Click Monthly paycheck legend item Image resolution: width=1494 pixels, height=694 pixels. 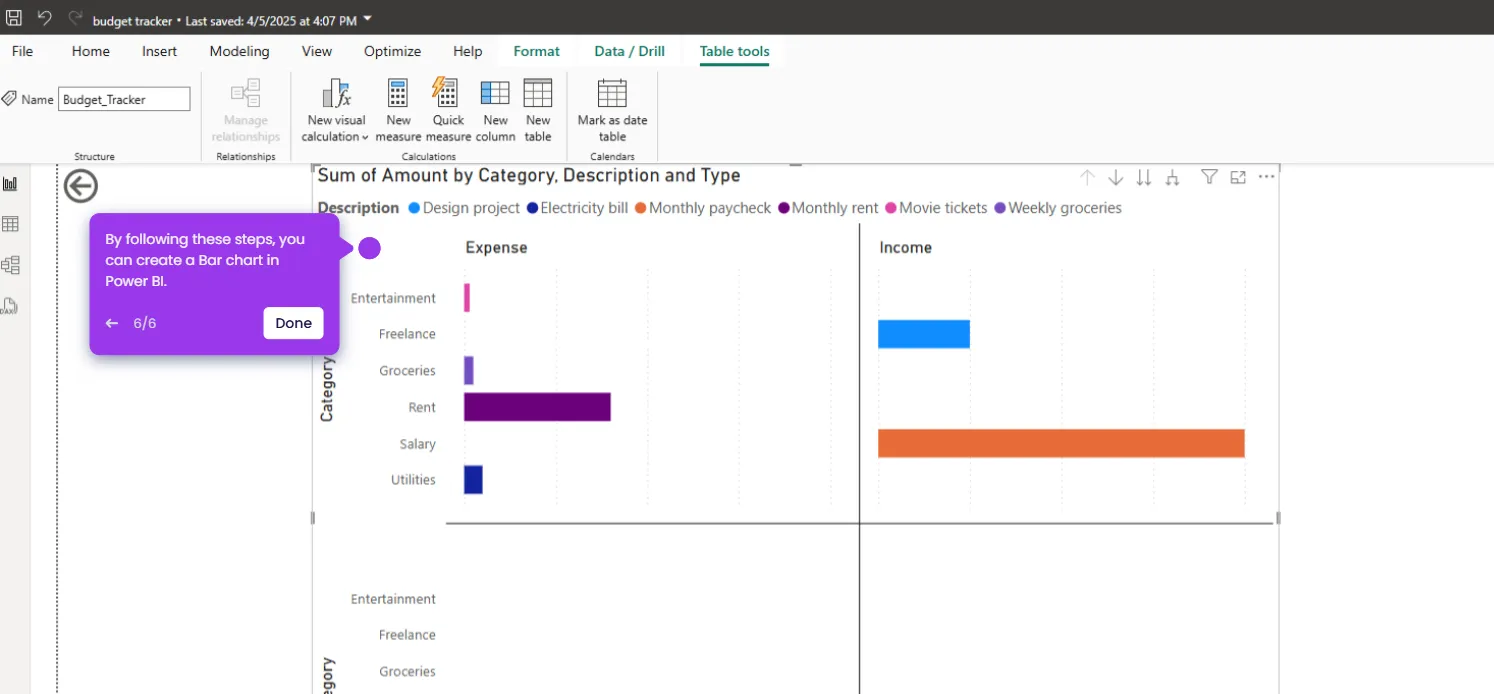tap(704, 208)
